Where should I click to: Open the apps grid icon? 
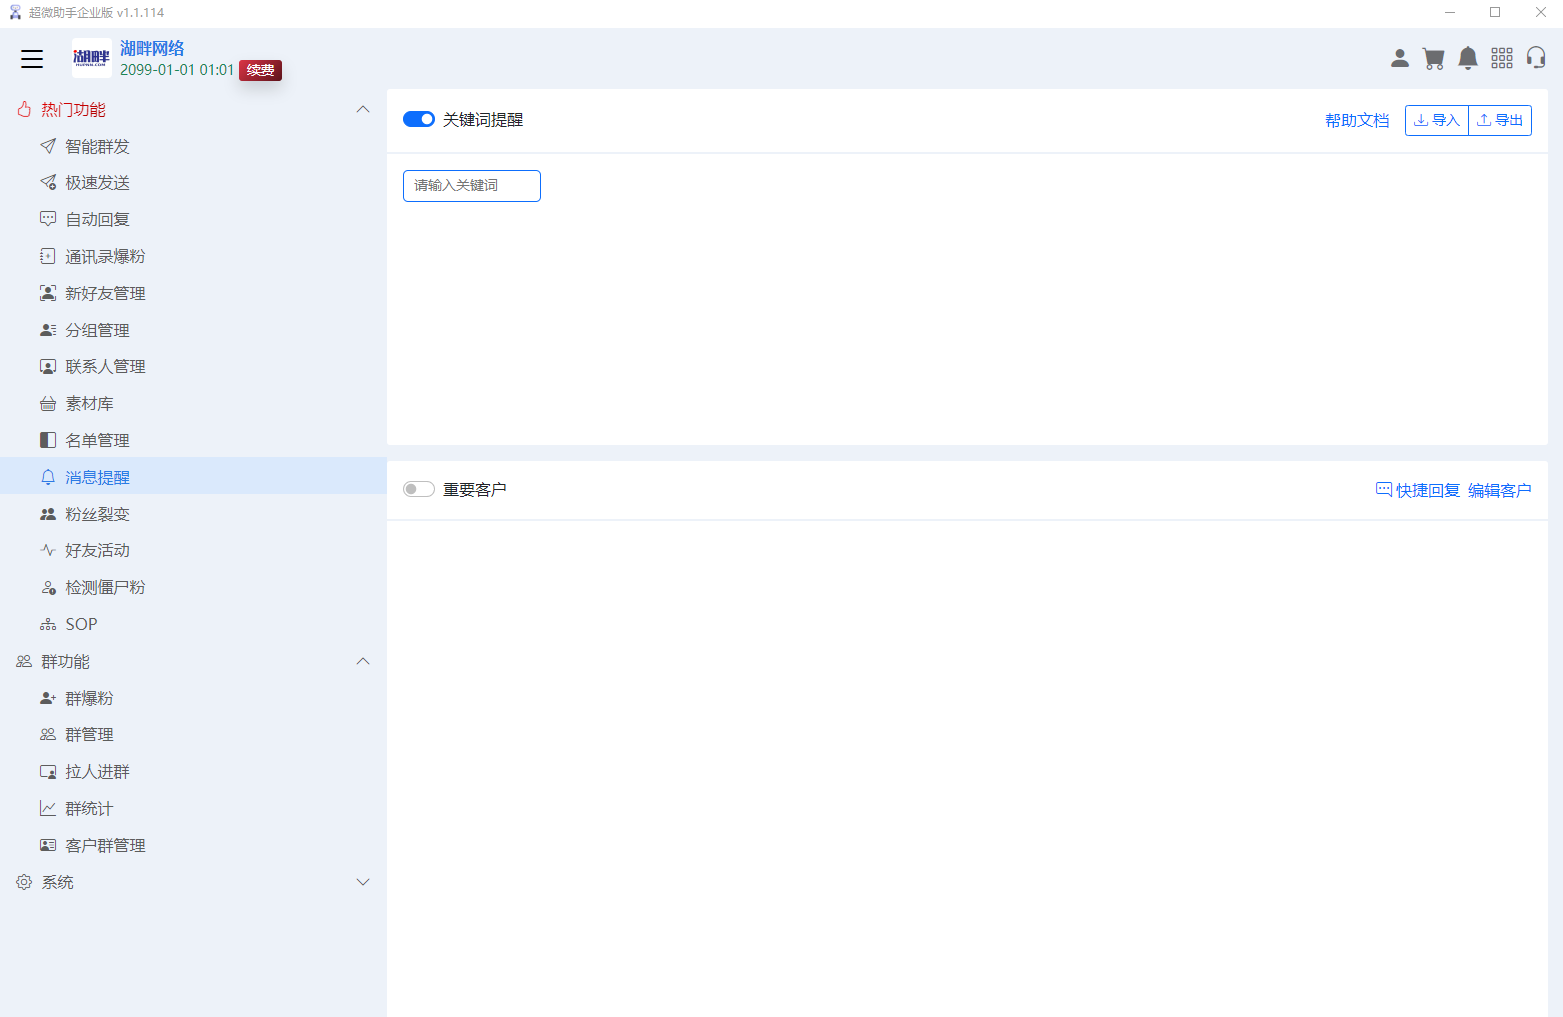[1501, 59]
